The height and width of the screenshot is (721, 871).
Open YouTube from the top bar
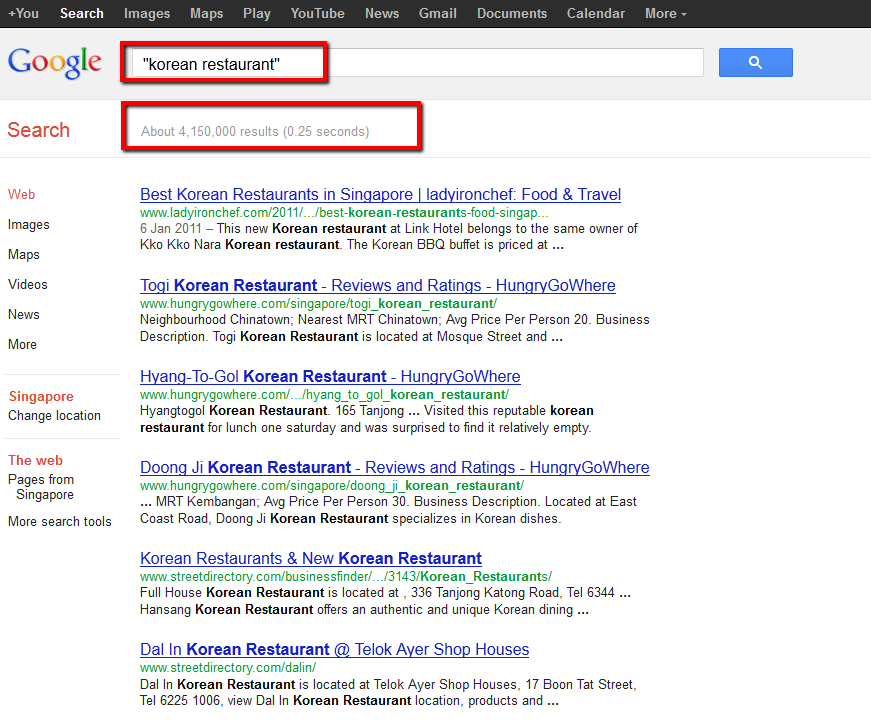pos(318,13)
